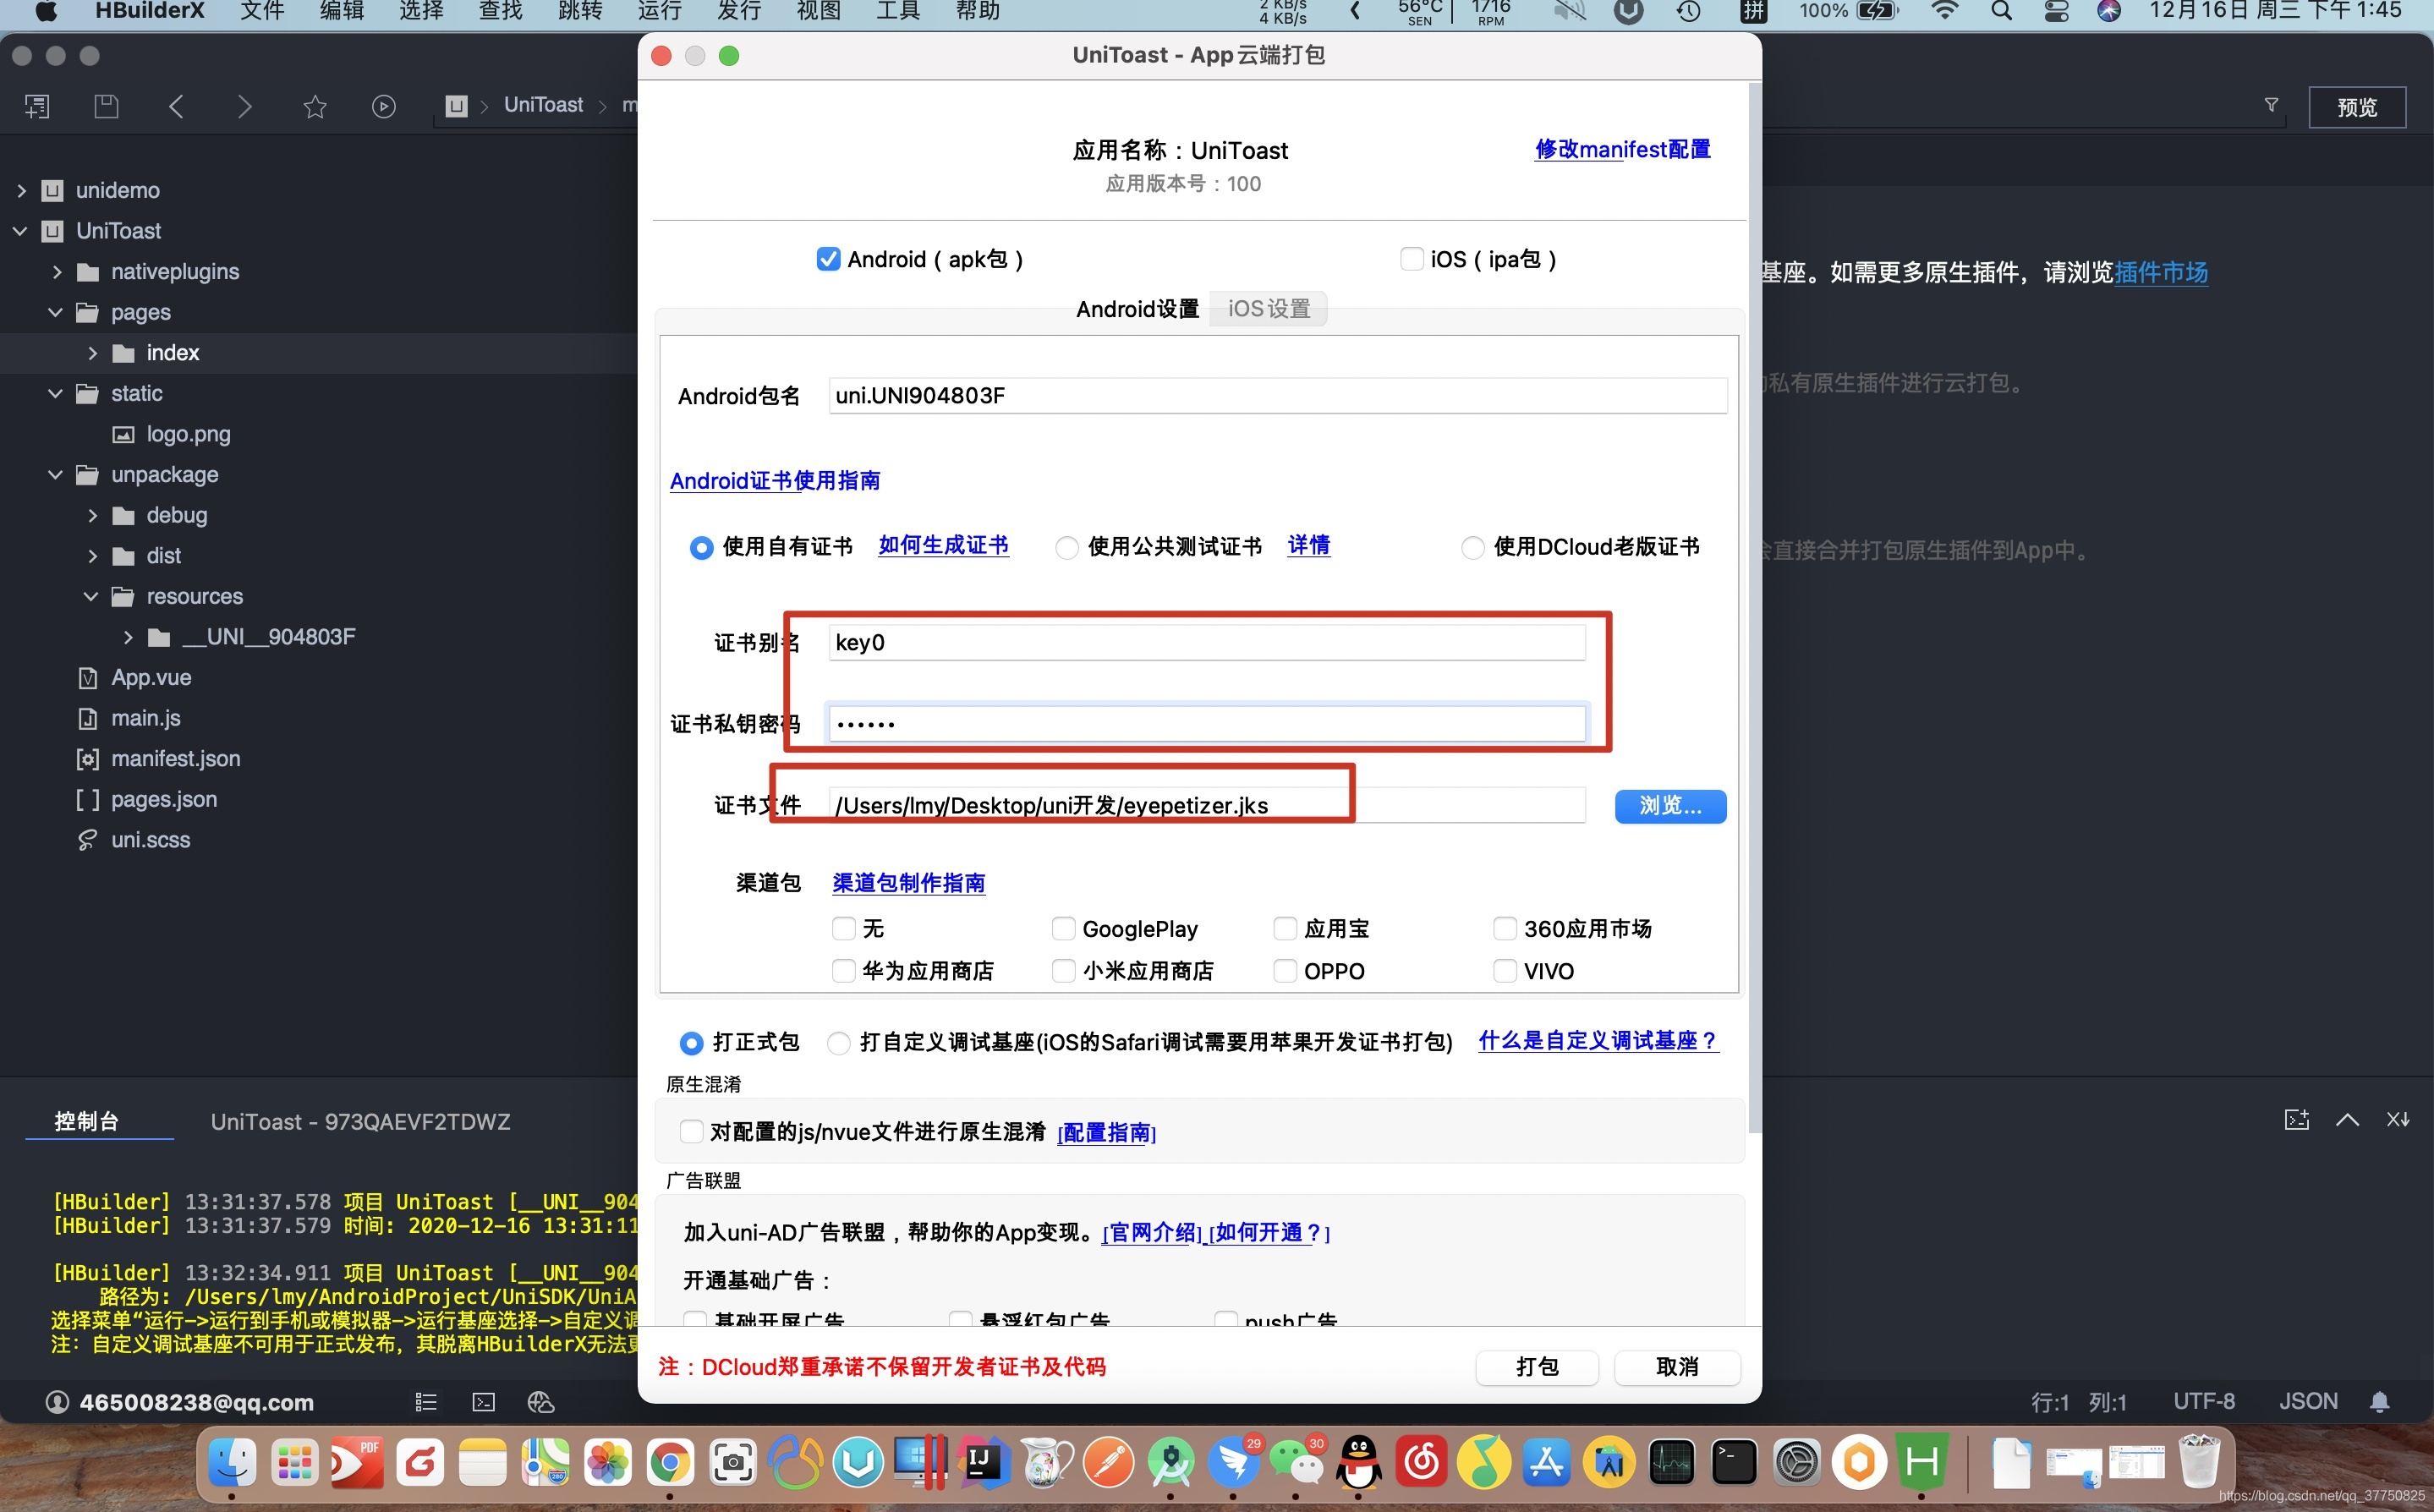Open manifest.json in the project tree
The image size is (2434, 1512).
tap(175, 759)
